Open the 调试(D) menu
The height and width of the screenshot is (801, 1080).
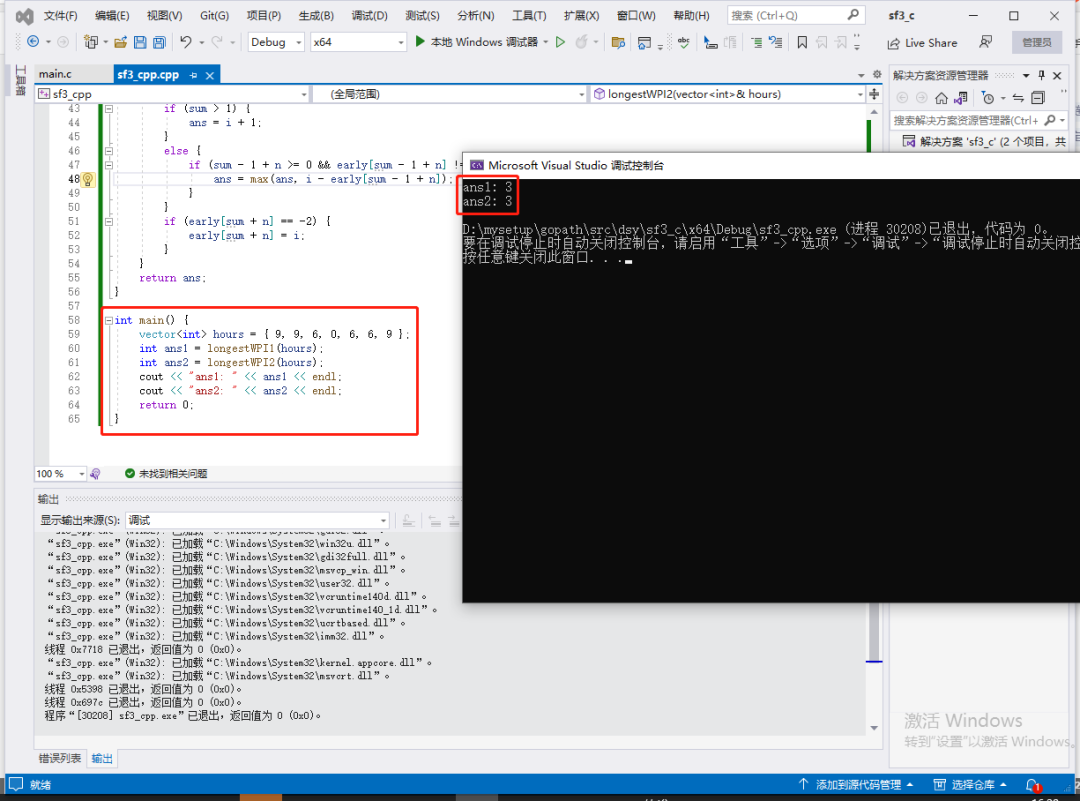pyautogui.click(x=370, y=15)
